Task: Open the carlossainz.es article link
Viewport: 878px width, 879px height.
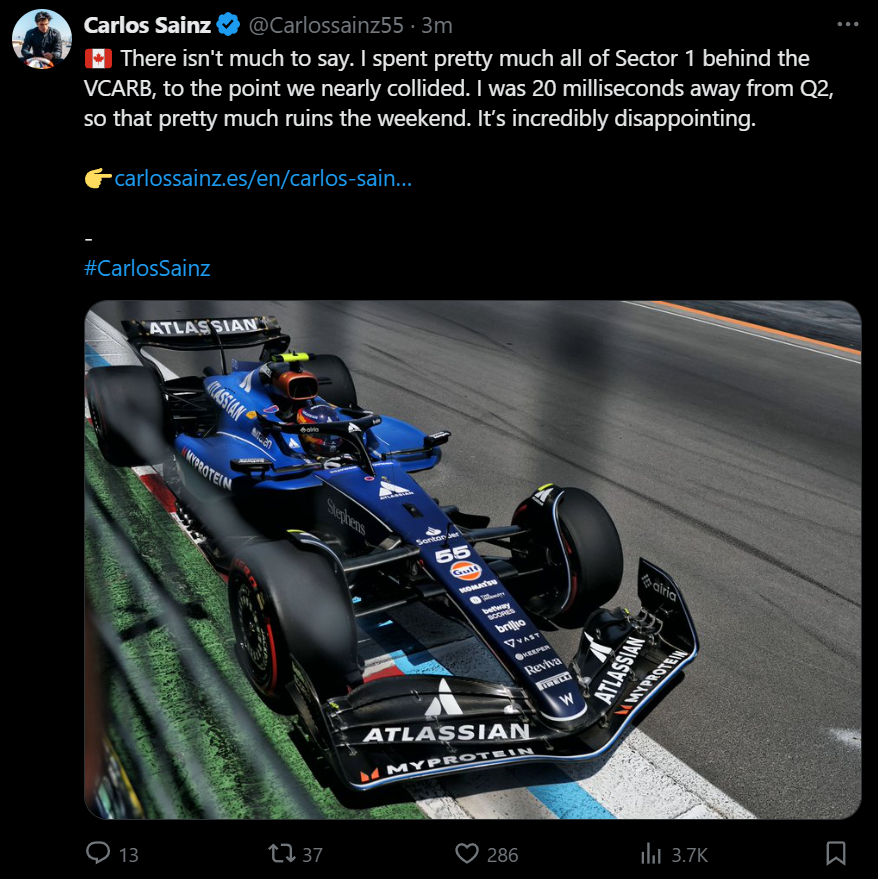Action: coord(263,178)
